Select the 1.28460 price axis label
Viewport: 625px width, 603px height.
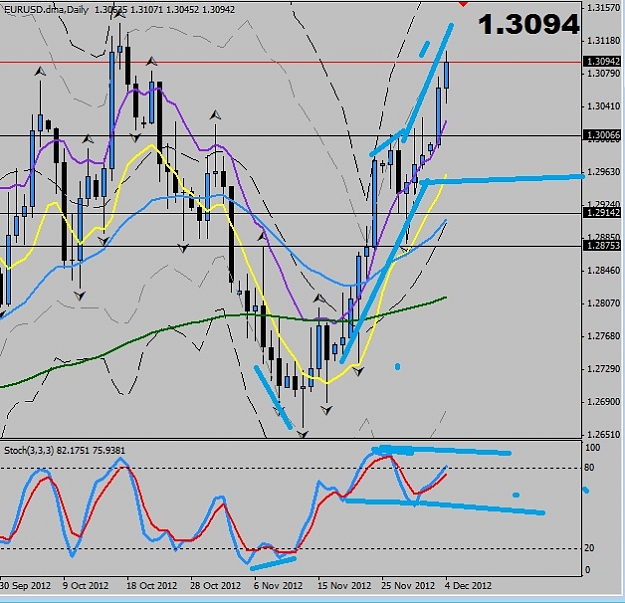(x=604, y=271)
